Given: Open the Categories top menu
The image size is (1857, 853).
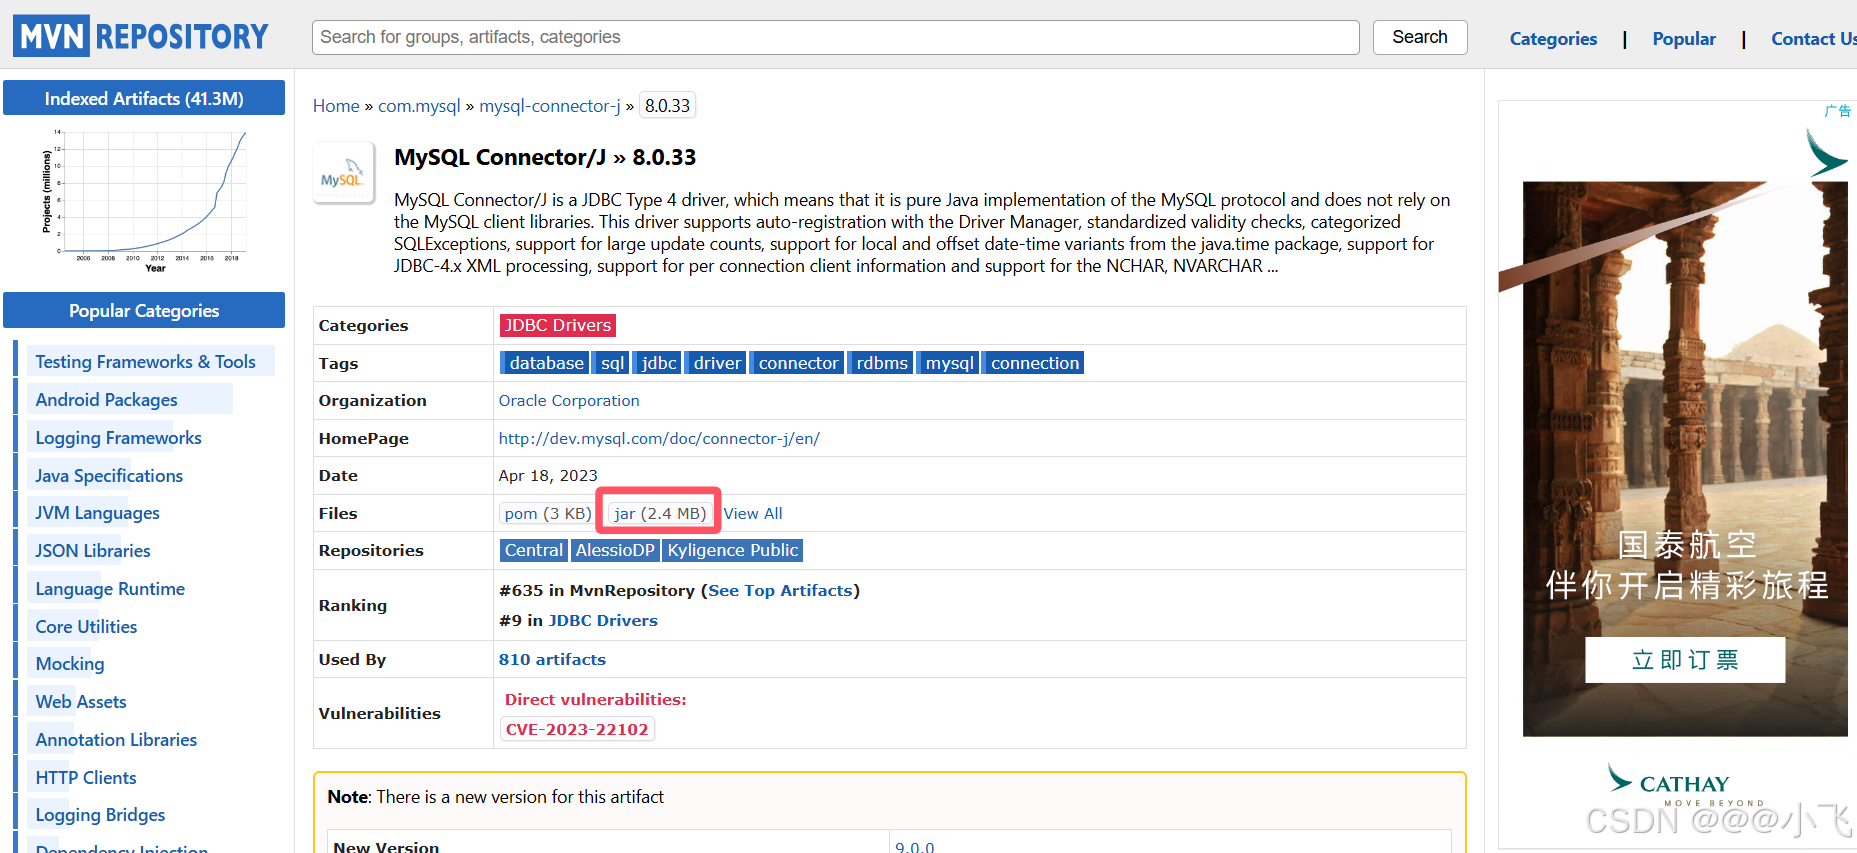Looking at the screenshot, I should (x=1553, y=39).
